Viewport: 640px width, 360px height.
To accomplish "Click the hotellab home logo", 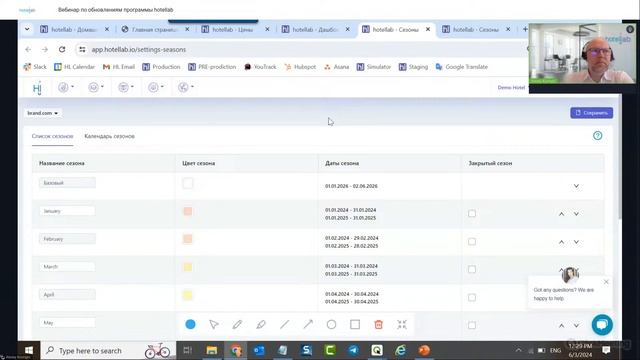I will (x=37, y=88).
